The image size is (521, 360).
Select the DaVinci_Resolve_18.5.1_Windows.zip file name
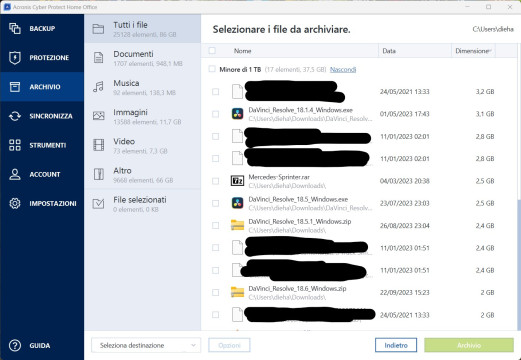point(300,221)
